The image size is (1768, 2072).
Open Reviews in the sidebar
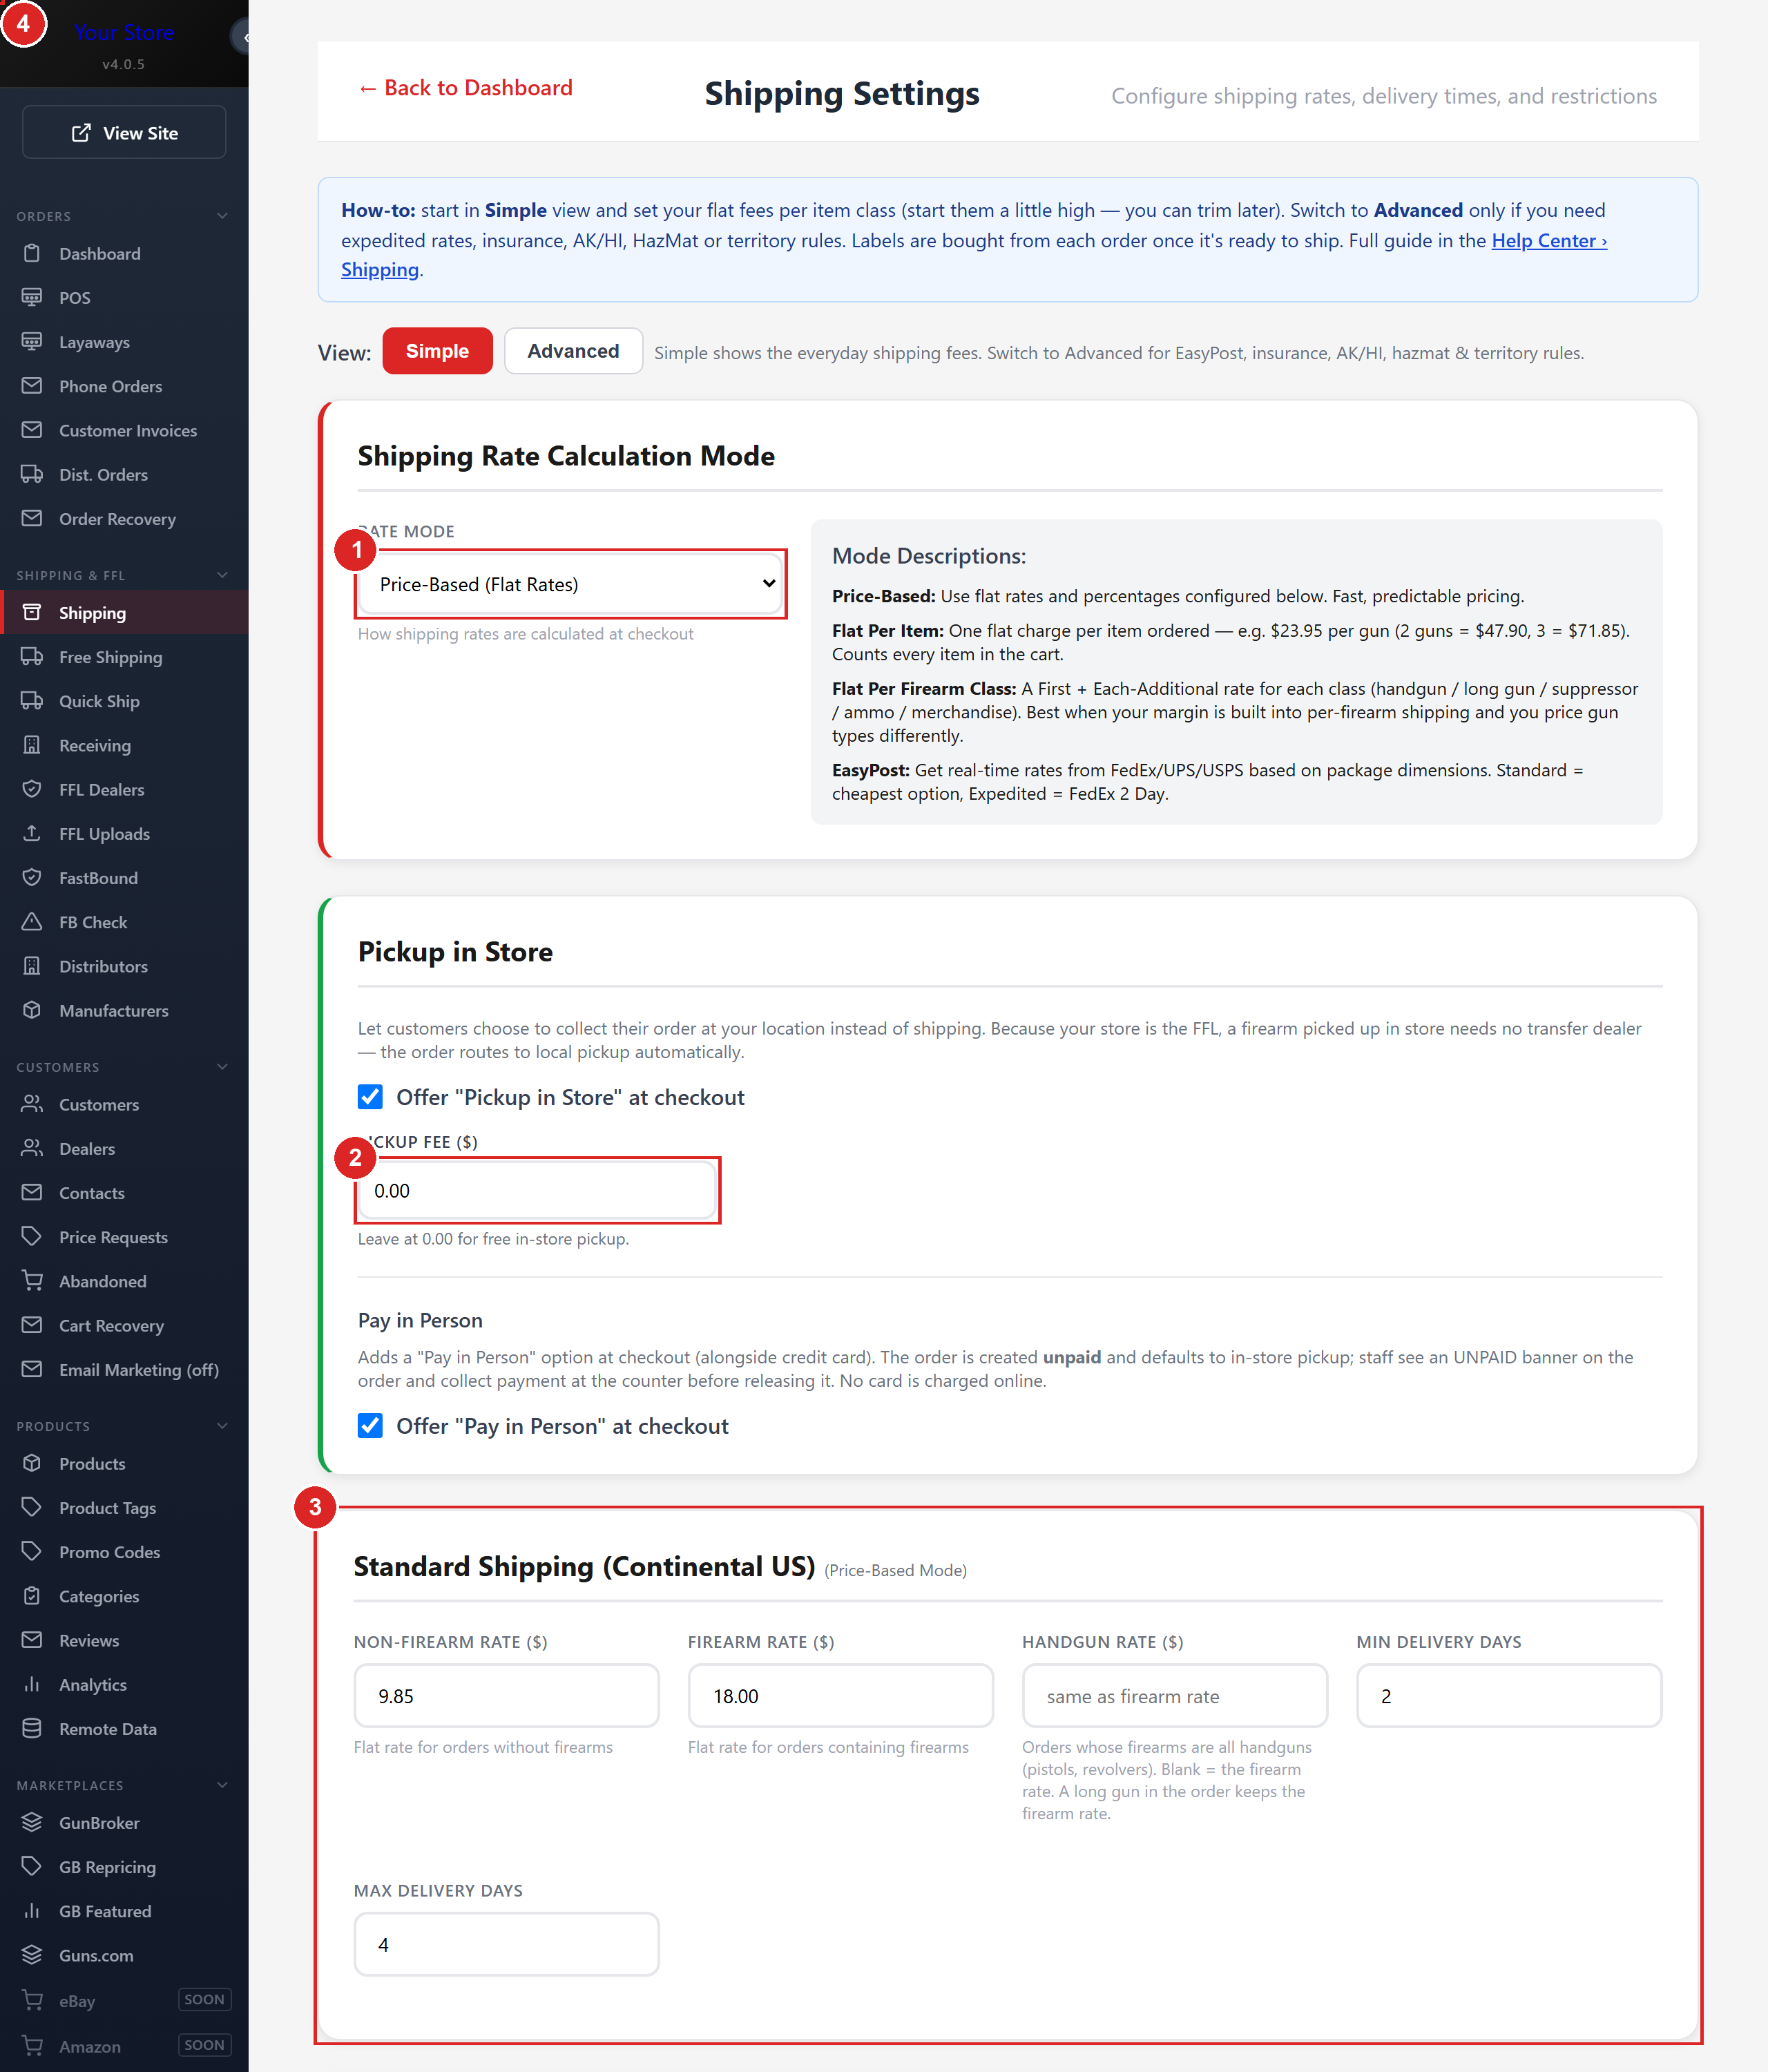[124, 1640]
